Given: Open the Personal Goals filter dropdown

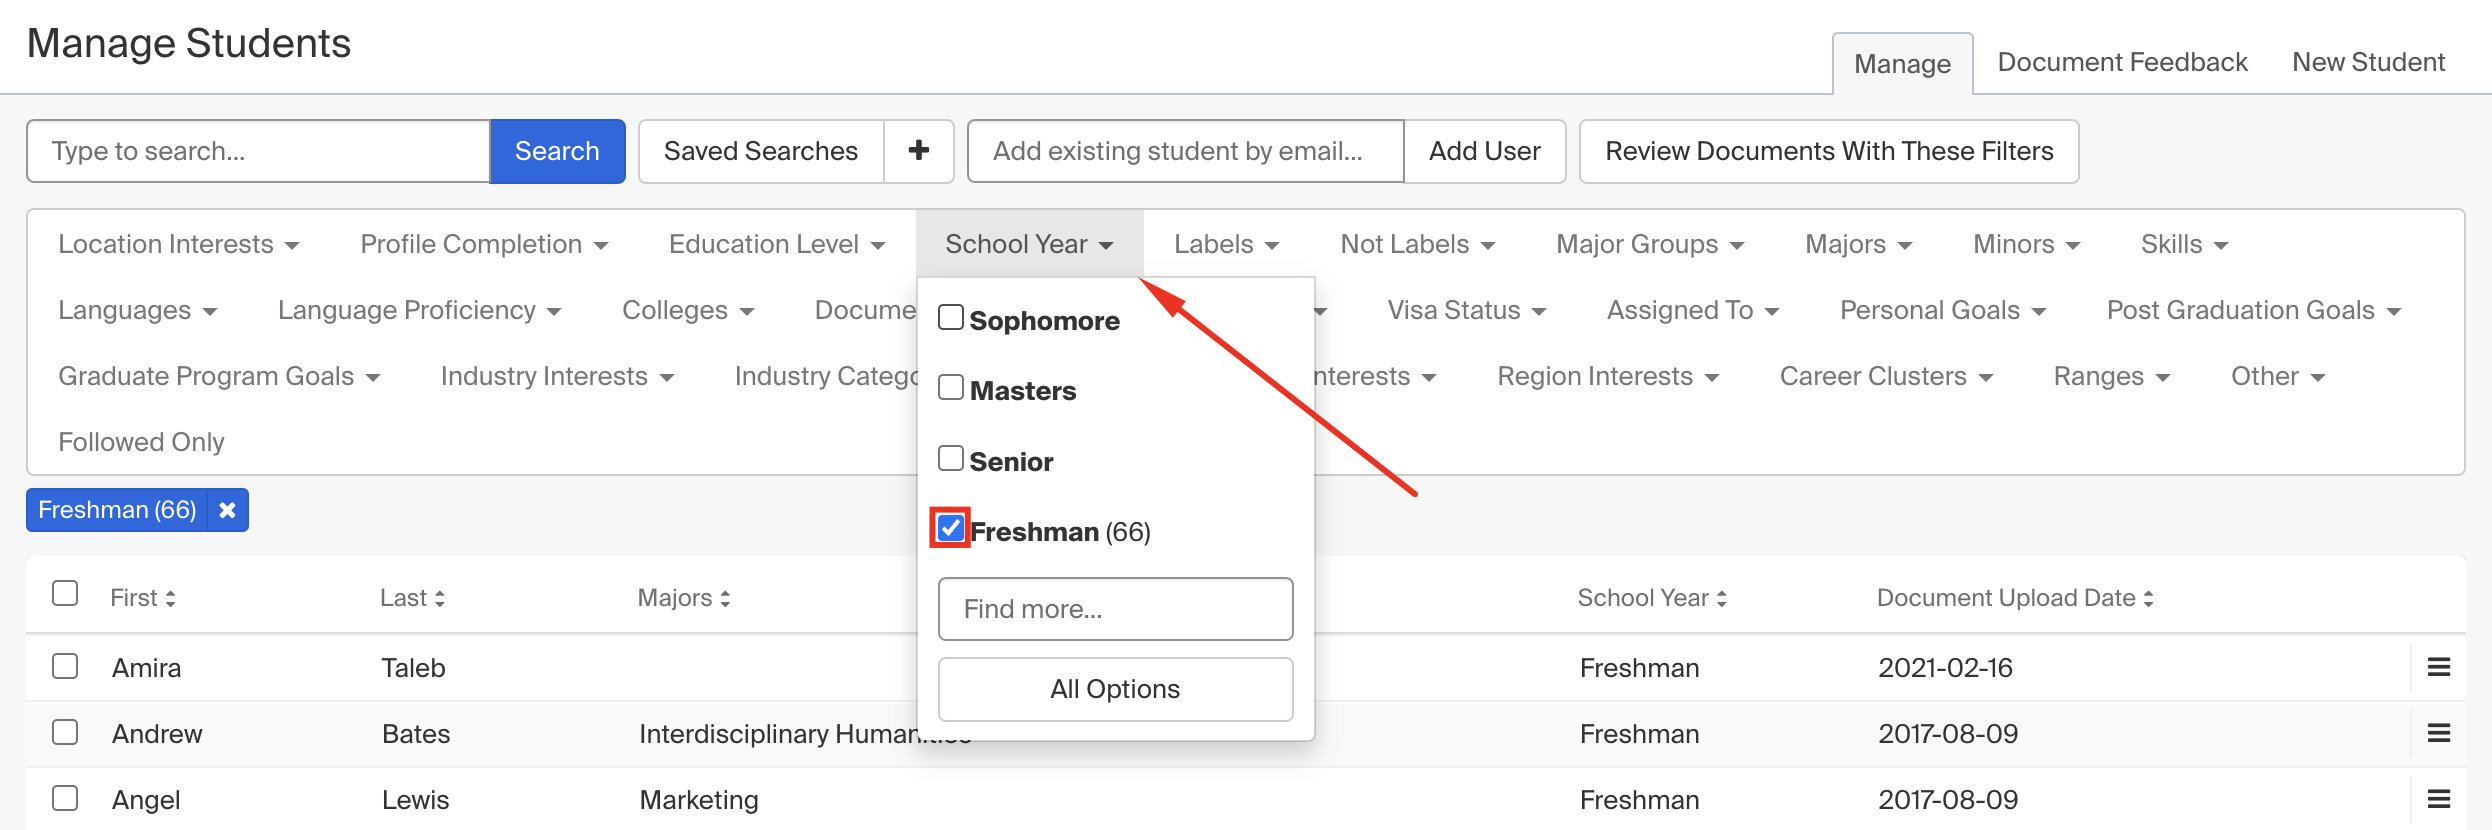Looking at the screenshot, I should pos(1943,310).
